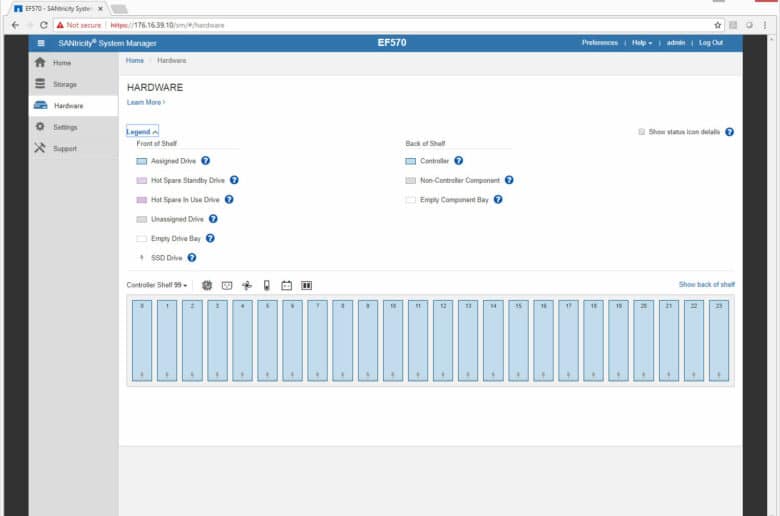780x516 pixels.
Task: Select drive bay 10 in shelf
Action: (x=393, y=340)
